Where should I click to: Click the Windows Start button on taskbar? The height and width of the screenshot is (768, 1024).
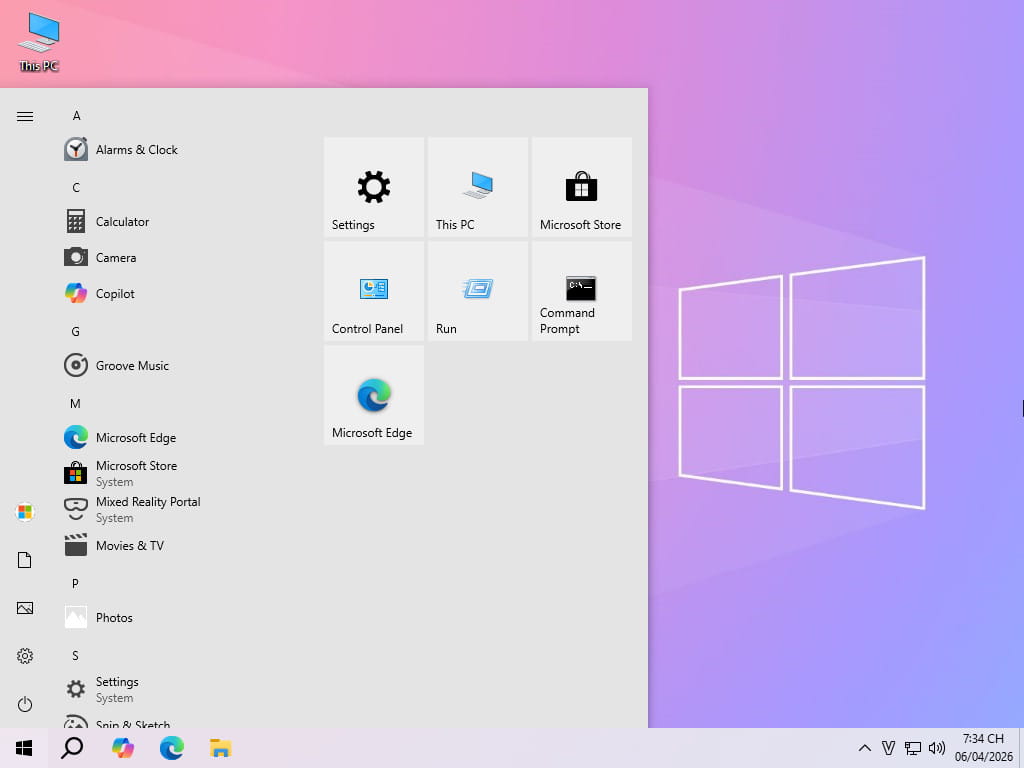pyautogui.click(x=24, y=748)
